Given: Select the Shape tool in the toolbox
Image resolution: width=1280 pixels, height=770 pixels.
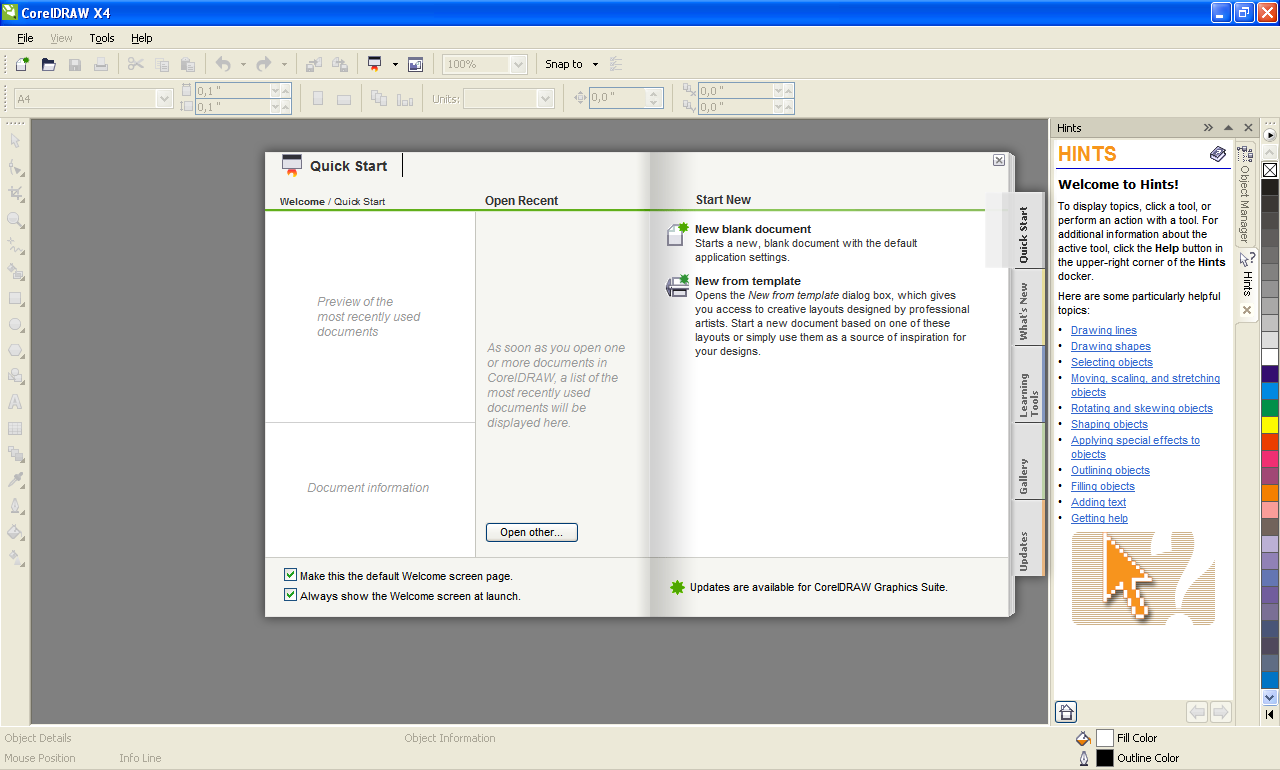Looking at the screenshot, I should point(16,167).
